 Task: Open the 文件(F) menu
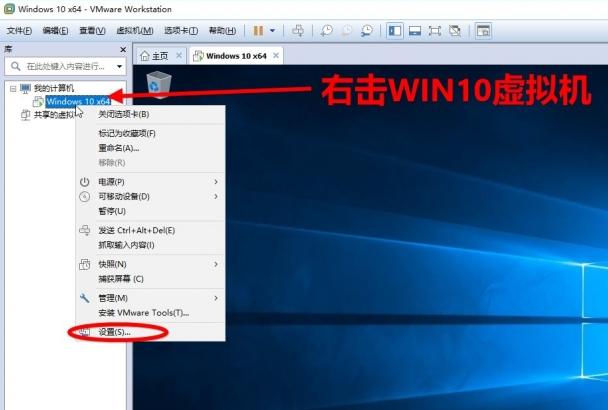(19, 31)
